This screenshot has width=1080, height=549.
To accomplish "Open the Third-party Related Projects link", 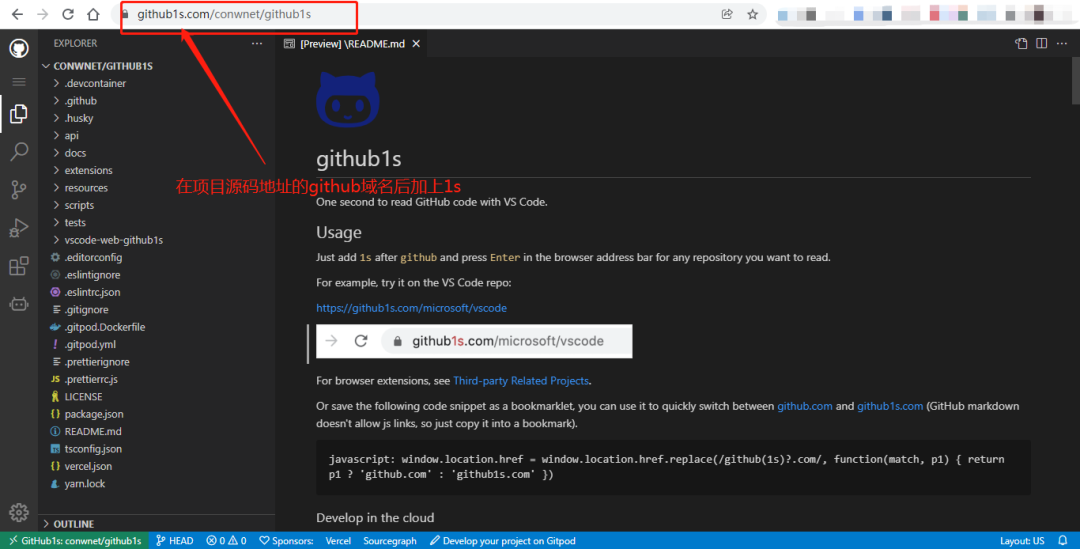I will click(521, 380).
